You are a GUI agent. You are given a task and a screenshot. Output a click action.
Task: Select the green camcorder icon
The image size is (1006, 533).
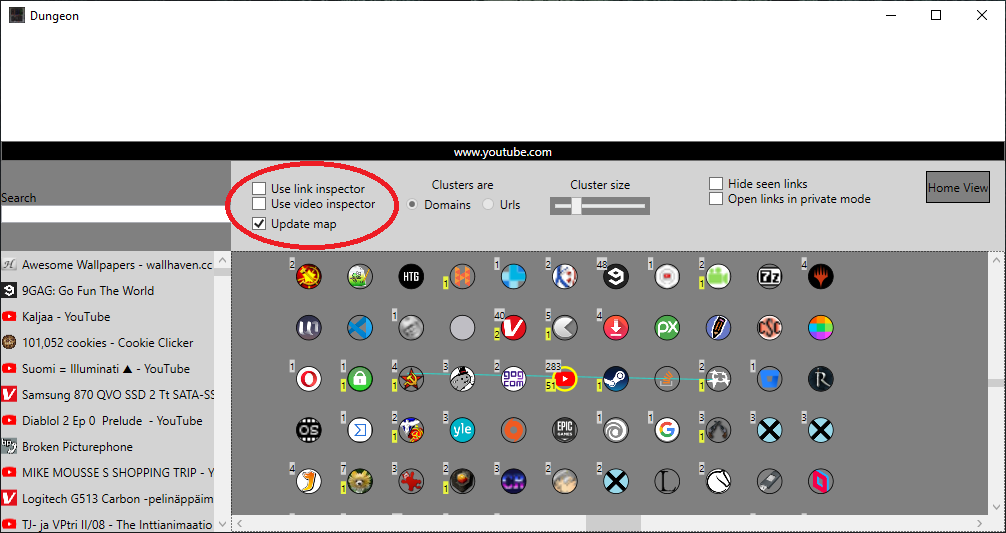[719, 276]
